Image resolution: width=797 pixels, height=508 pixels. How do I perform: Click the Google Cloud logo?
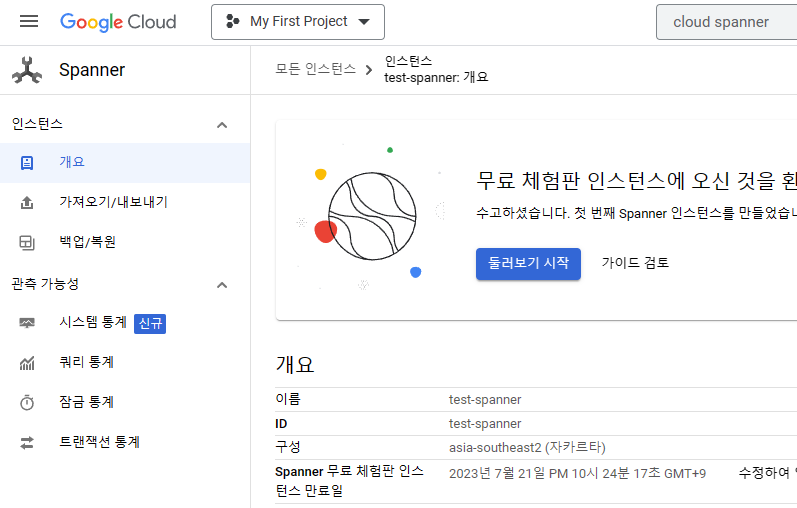[x=118, y=22]
